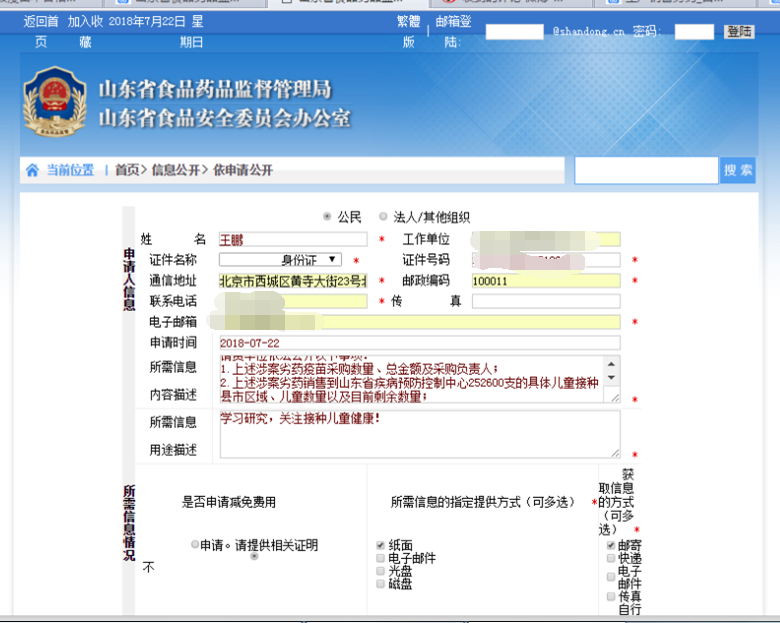Select the 公民 radio button

pyautogui.click(x=327, y=216)
